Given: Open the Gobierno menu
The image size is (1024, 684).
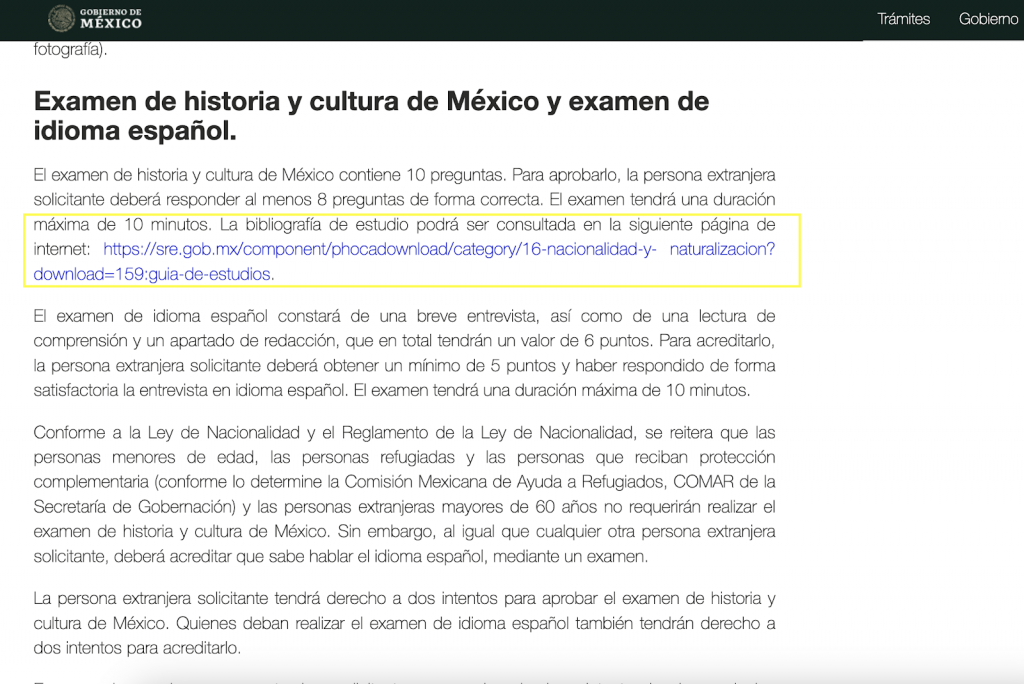Looking at the screenshot, I should (x=988, y=19).
